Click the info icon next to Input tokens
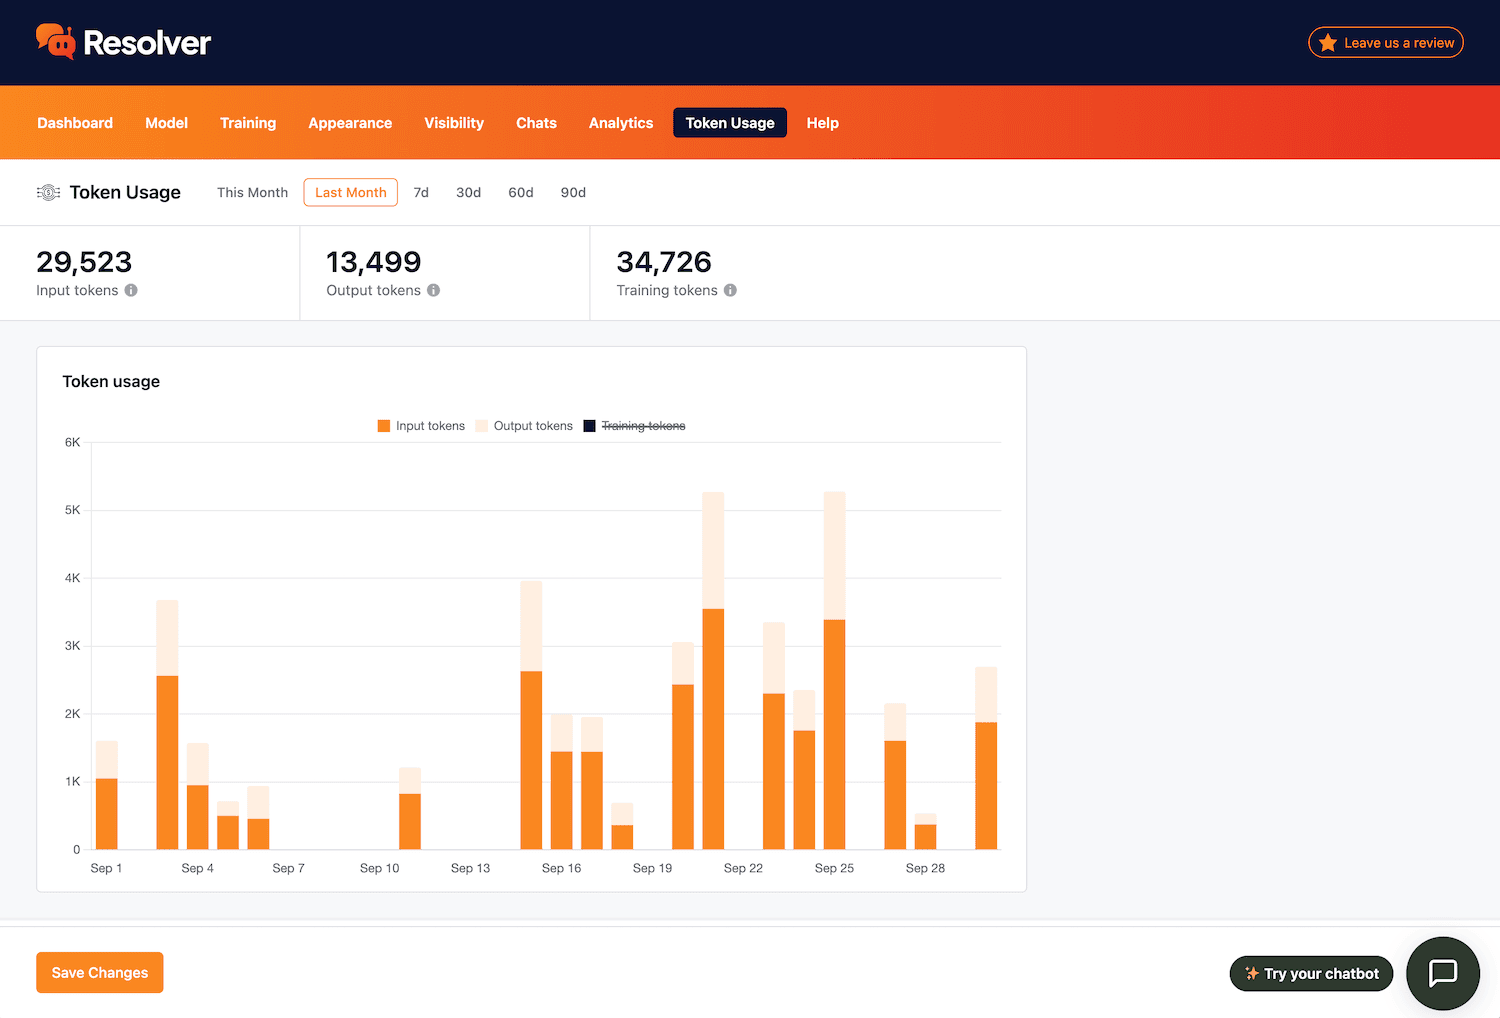Viewport: 1500px width, 1018px height. tap(131, 290)
